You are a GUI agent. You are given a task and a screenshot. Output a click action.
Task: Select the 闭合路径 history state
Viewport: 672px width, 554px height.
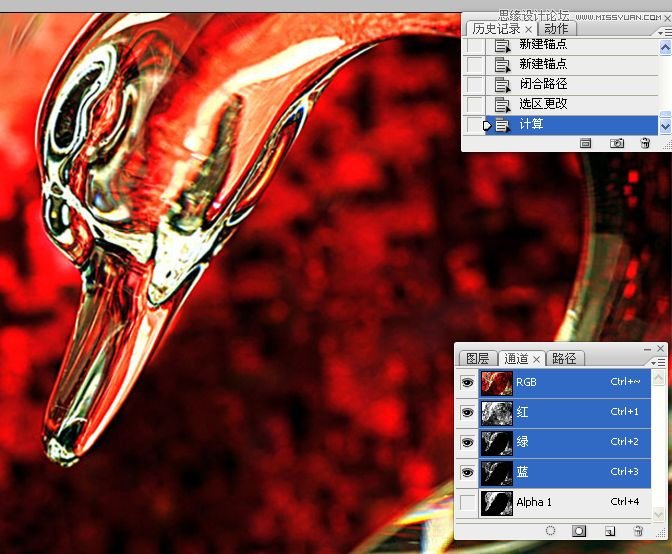(543, 85)
